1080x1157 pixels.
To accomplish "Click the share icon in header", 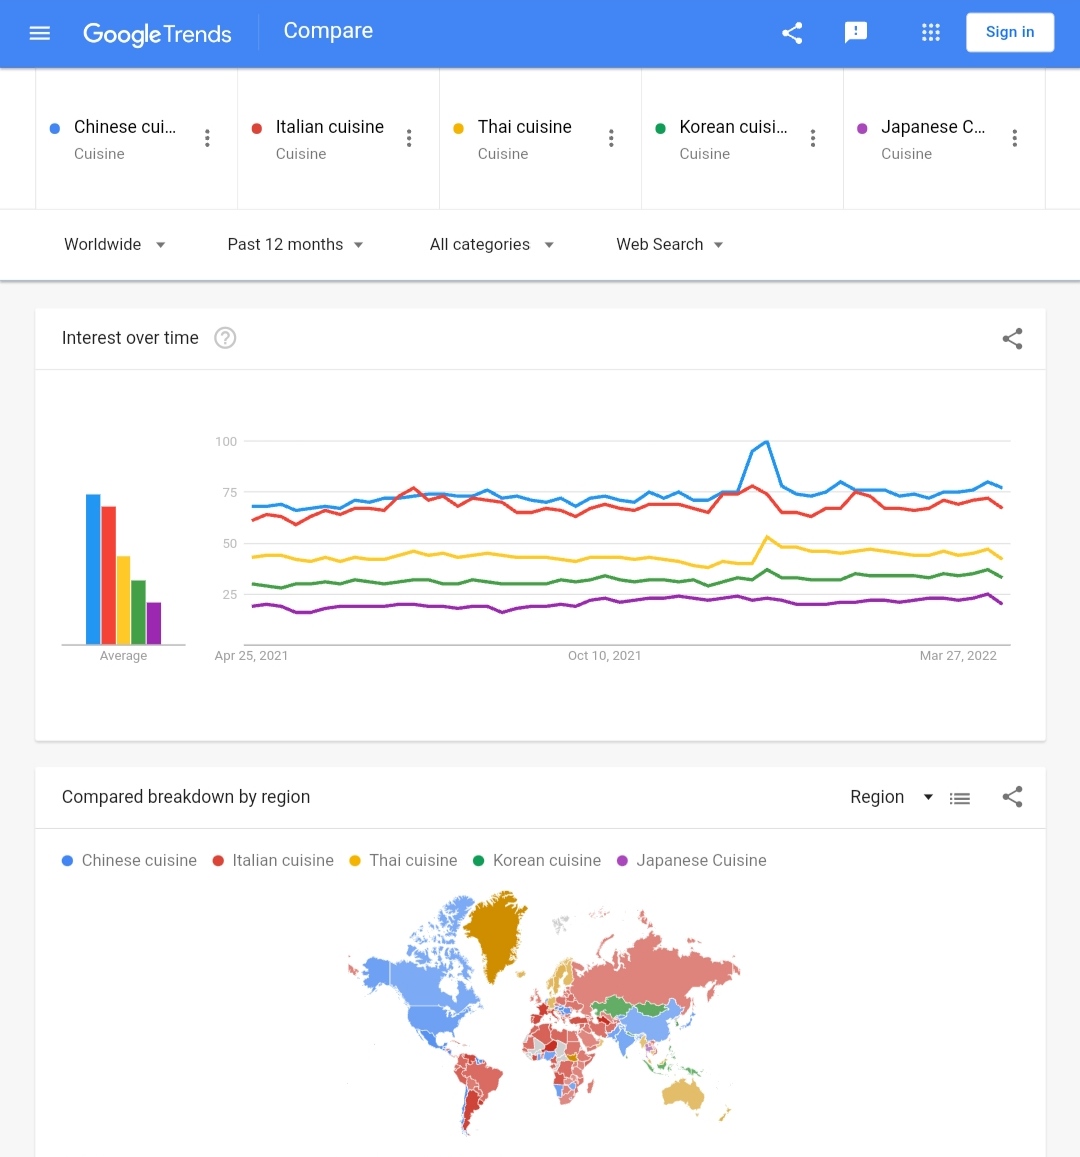I will click(792, 32).
